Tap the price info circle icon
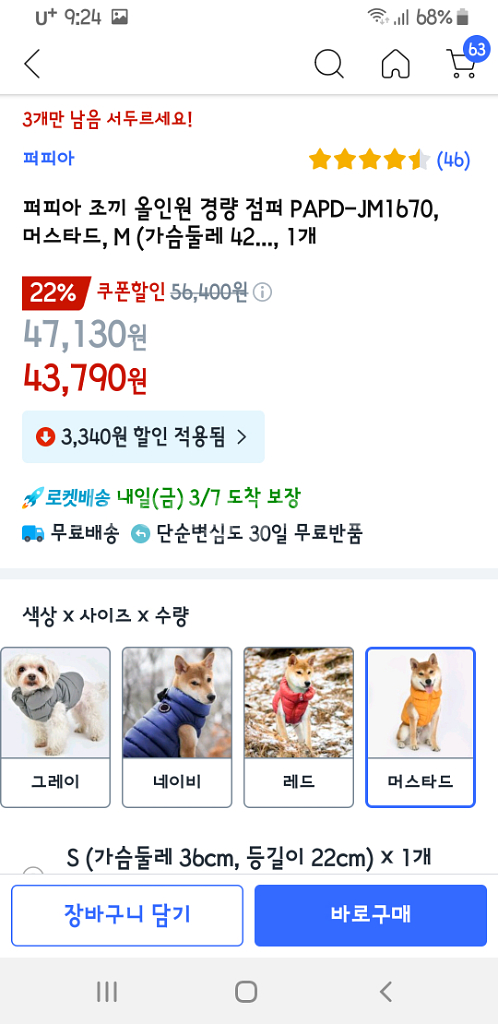Screen dimensions: 498x1024 262,291
